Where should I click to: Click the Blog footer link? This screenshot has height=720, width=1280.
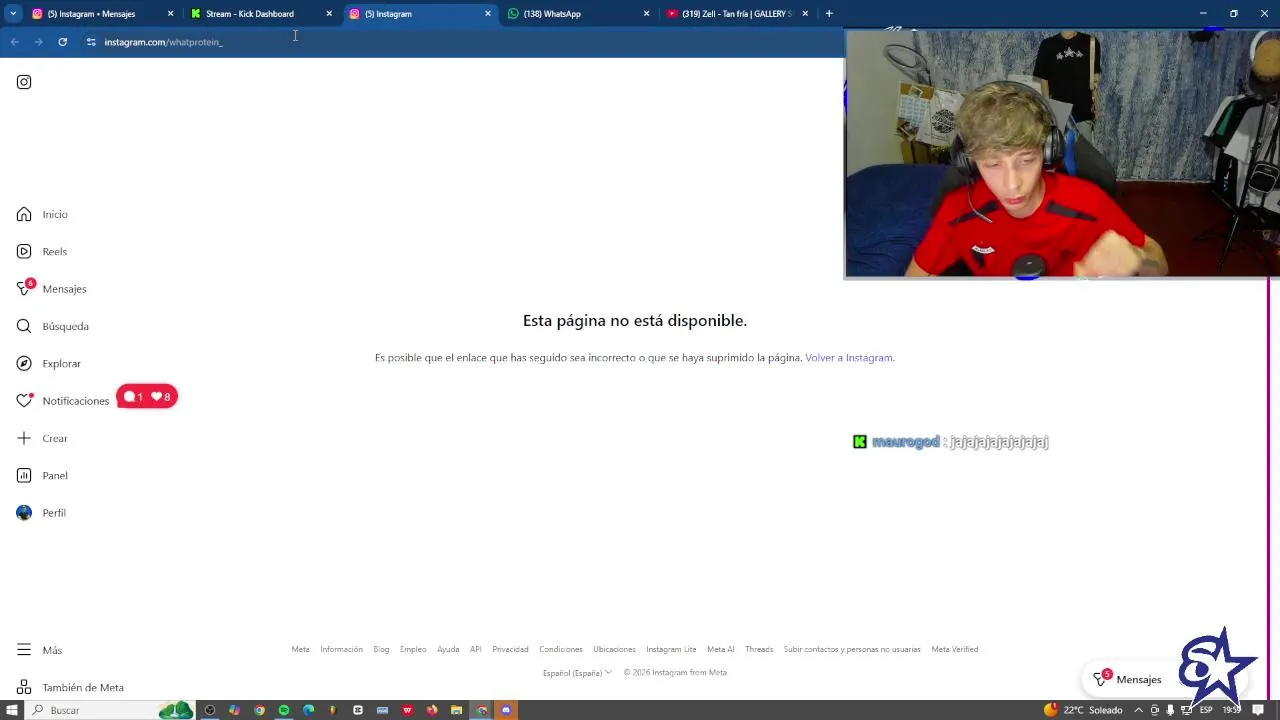pyautogui.click(x=381, y=649)
